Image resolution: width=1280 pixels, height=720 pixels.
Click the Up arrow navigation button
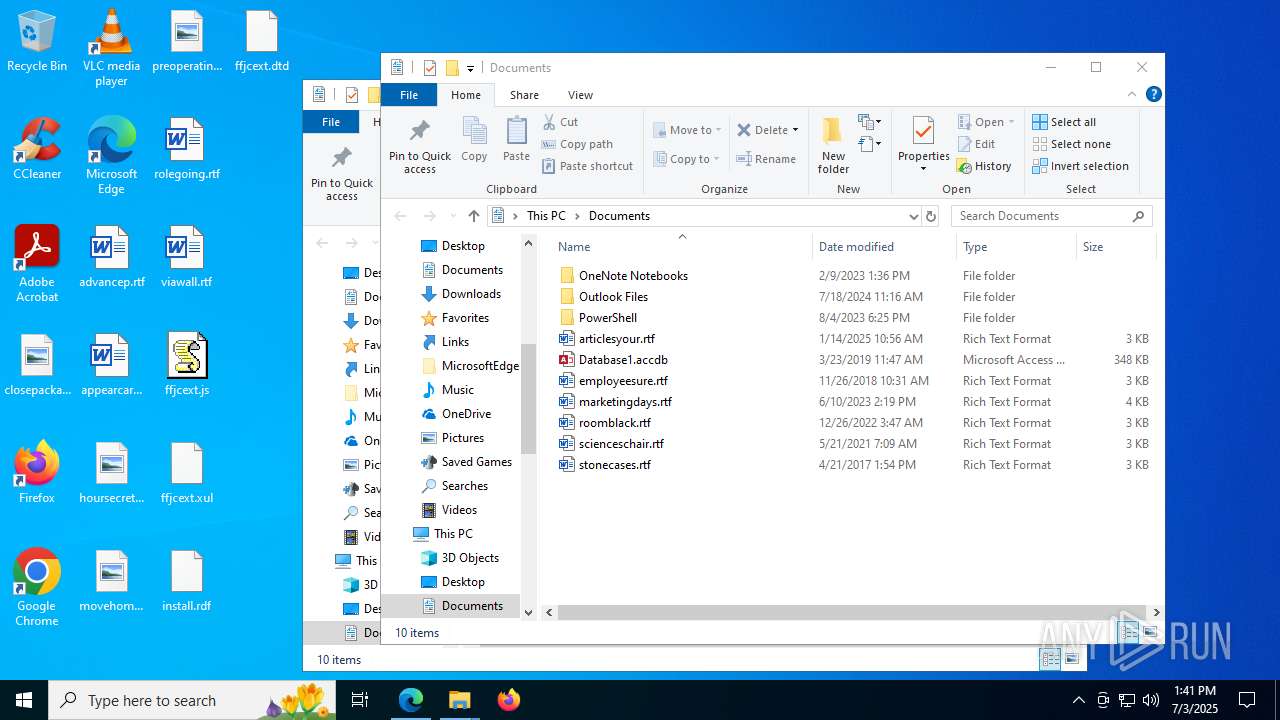[x=474, y=216]
